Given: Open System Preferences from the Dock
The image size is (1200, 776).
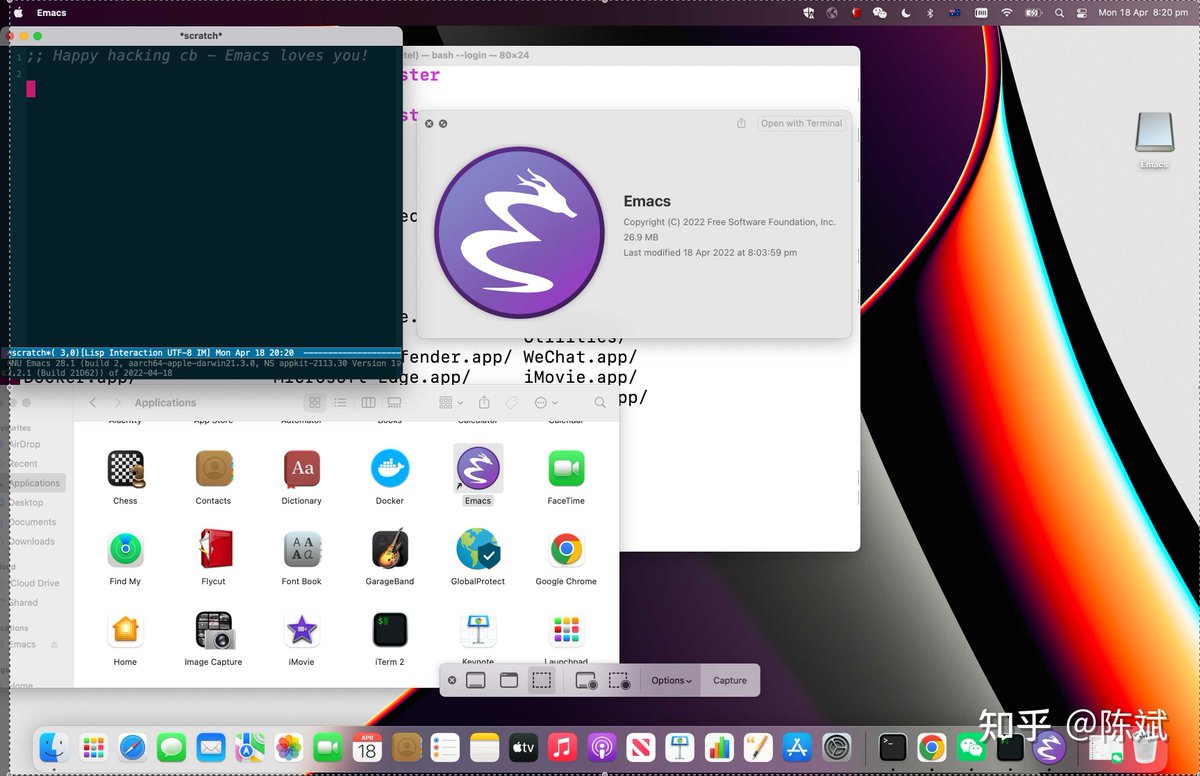Looking at the screenshot, I should tap(836, 747).
